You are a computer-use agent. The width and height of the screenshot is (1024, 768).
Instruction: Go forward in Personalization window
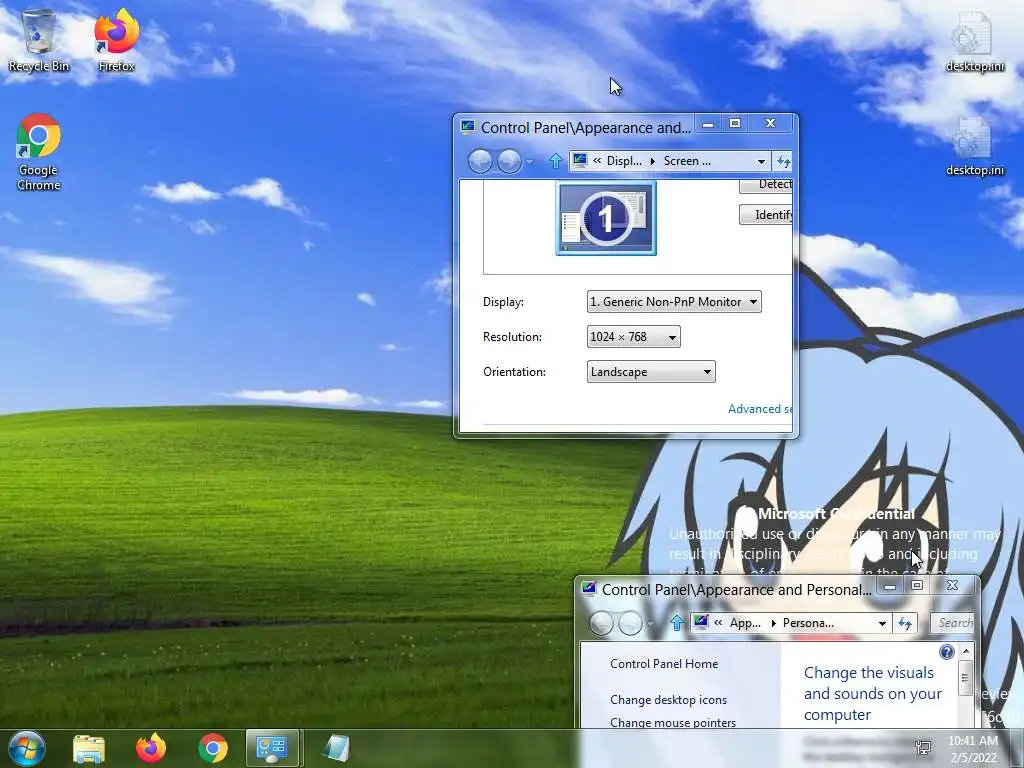630,623
